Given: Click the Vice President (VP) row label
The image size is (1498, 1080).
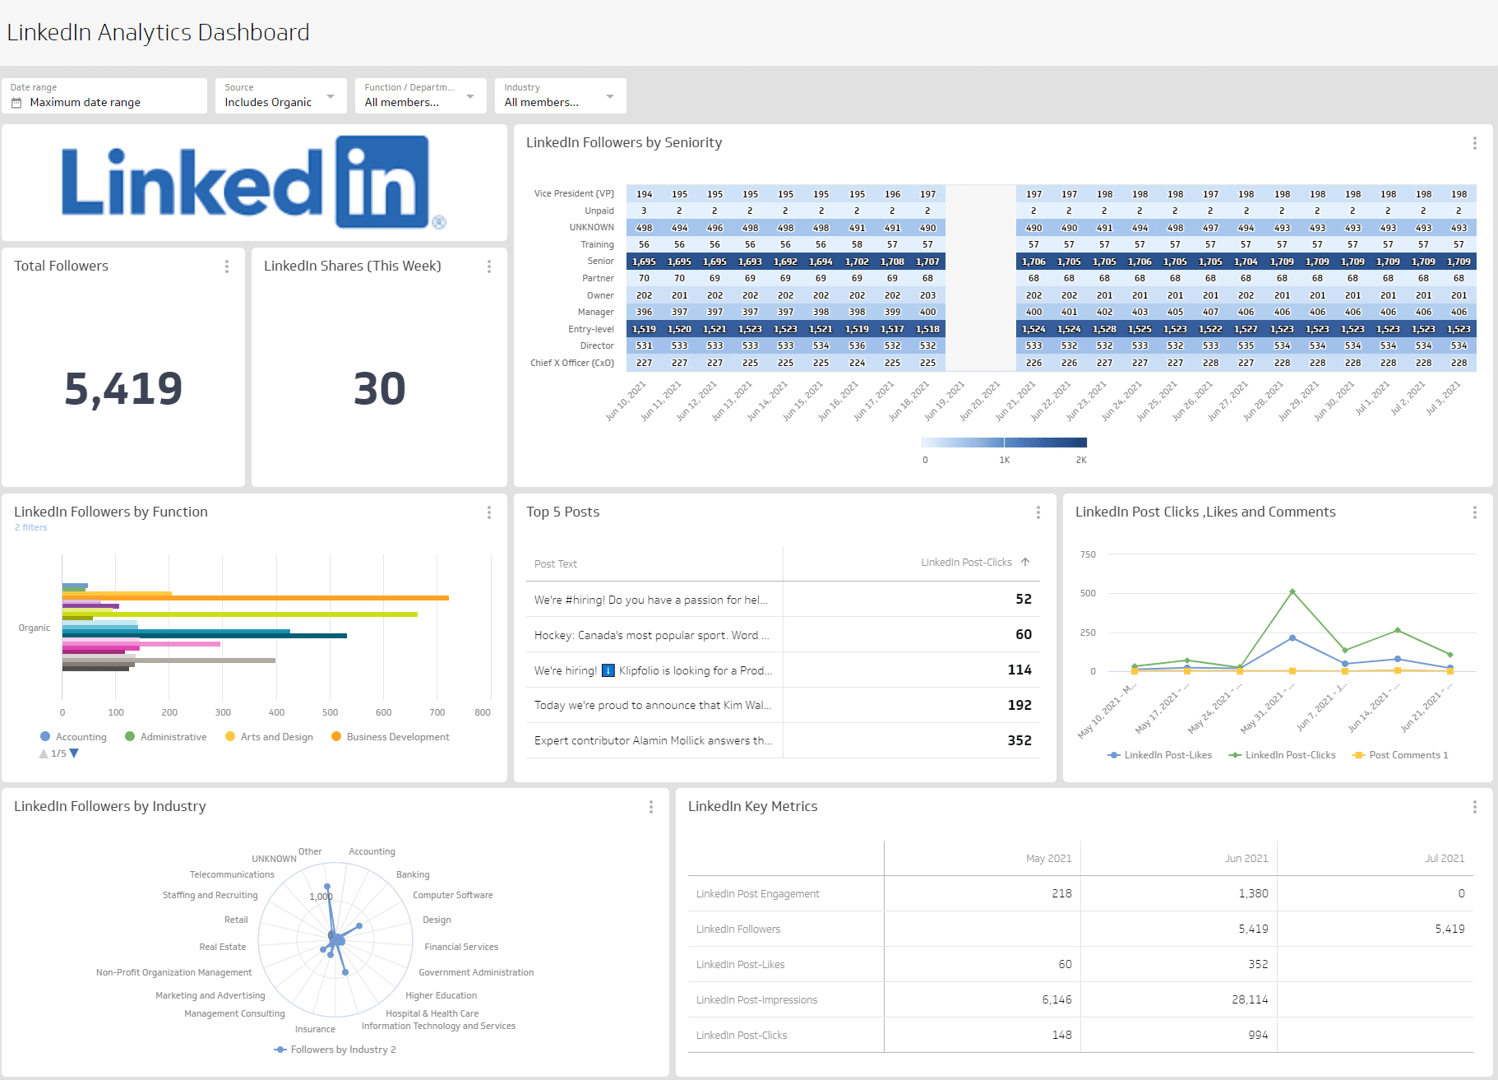Looking at the screenshot, I should coord(574,194).
